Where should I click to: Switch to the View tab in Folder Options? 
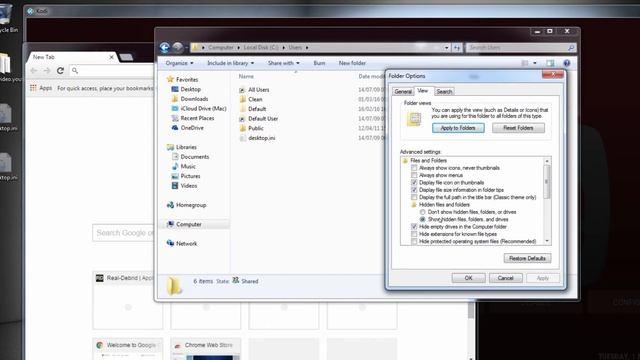coord(423,91)
